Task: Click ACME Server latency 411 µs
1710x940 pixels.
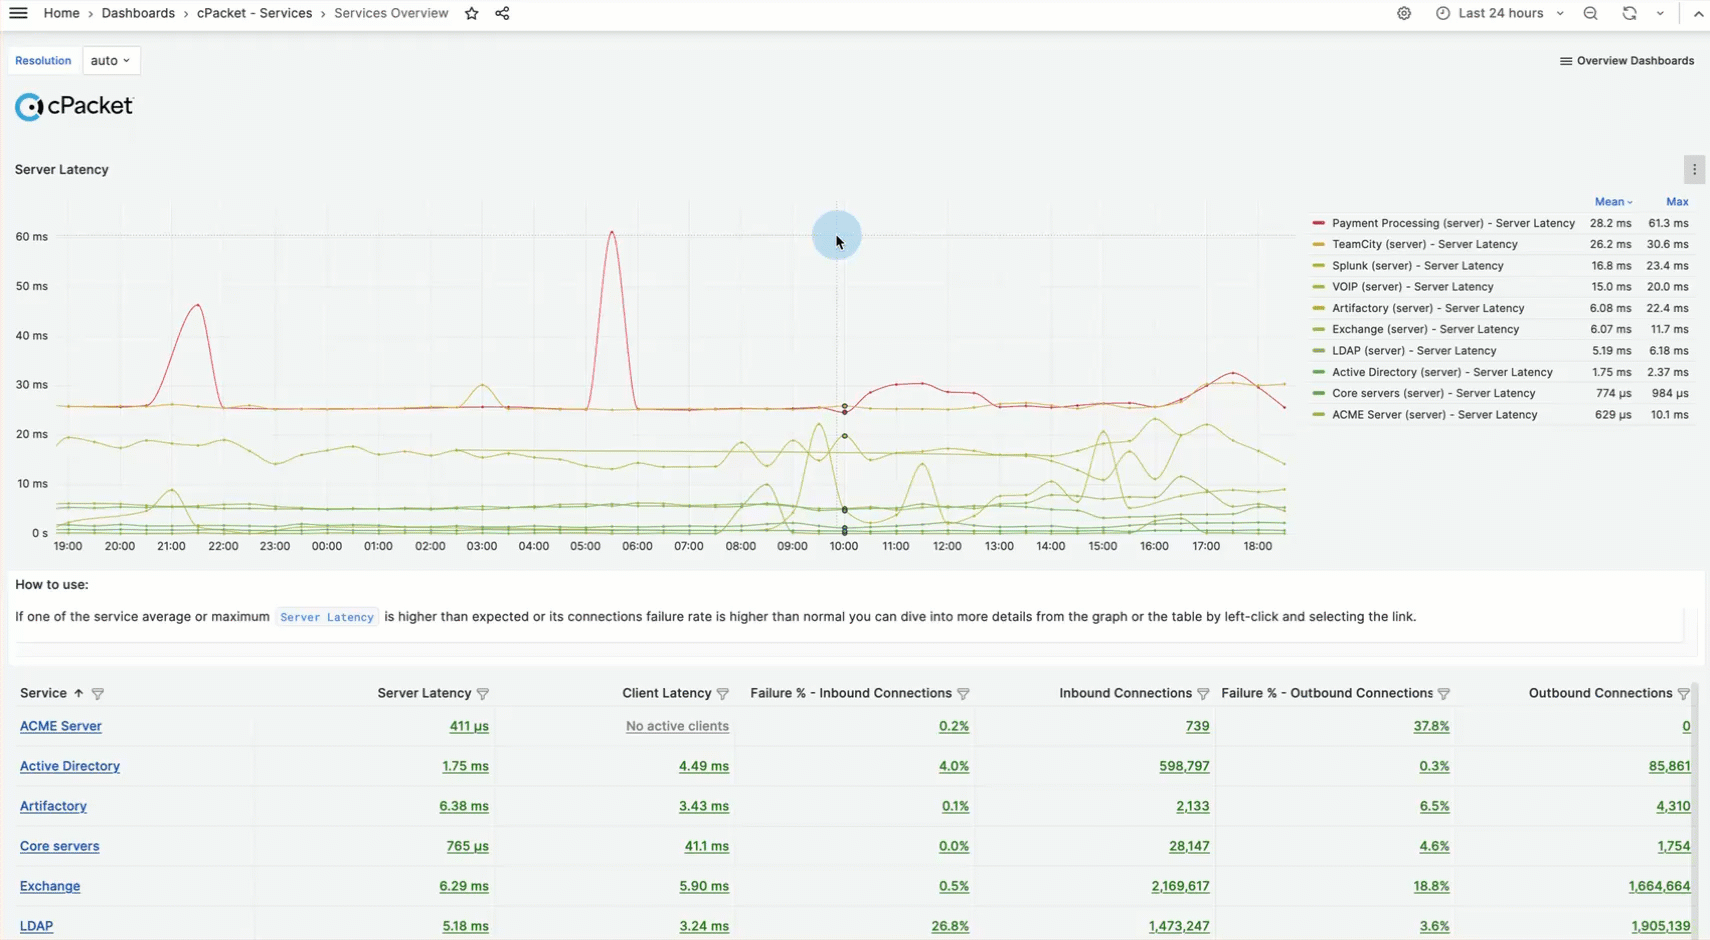Action: point(469,726)
